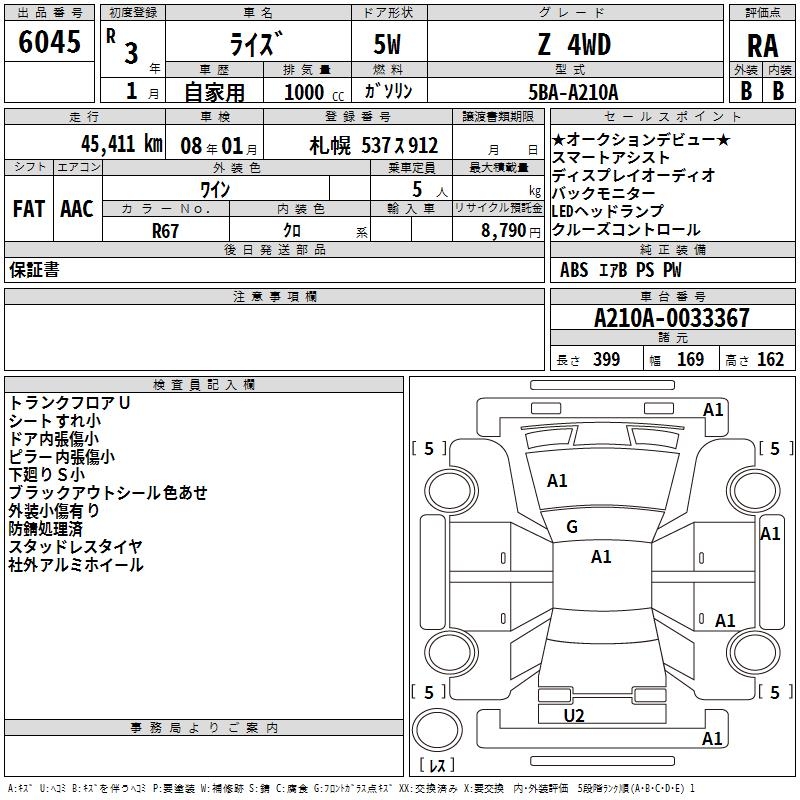Select sales point バックモニター
Image resolution: width=800 pixels, height=800 pixels.
[x=604, y=193]
